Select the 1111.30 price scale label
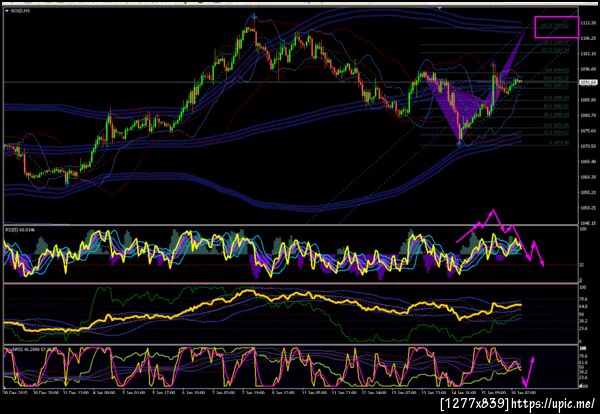Image resolution: width=600 pixels, height=414 pixels. [x=589, y=23]
